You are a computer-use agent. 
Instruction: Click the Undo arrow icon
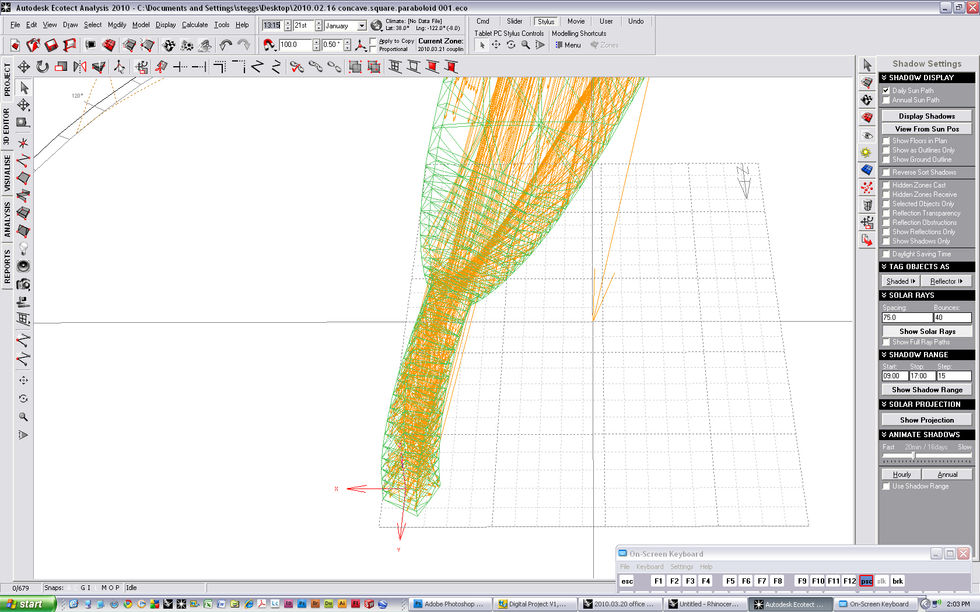(226, 45)
